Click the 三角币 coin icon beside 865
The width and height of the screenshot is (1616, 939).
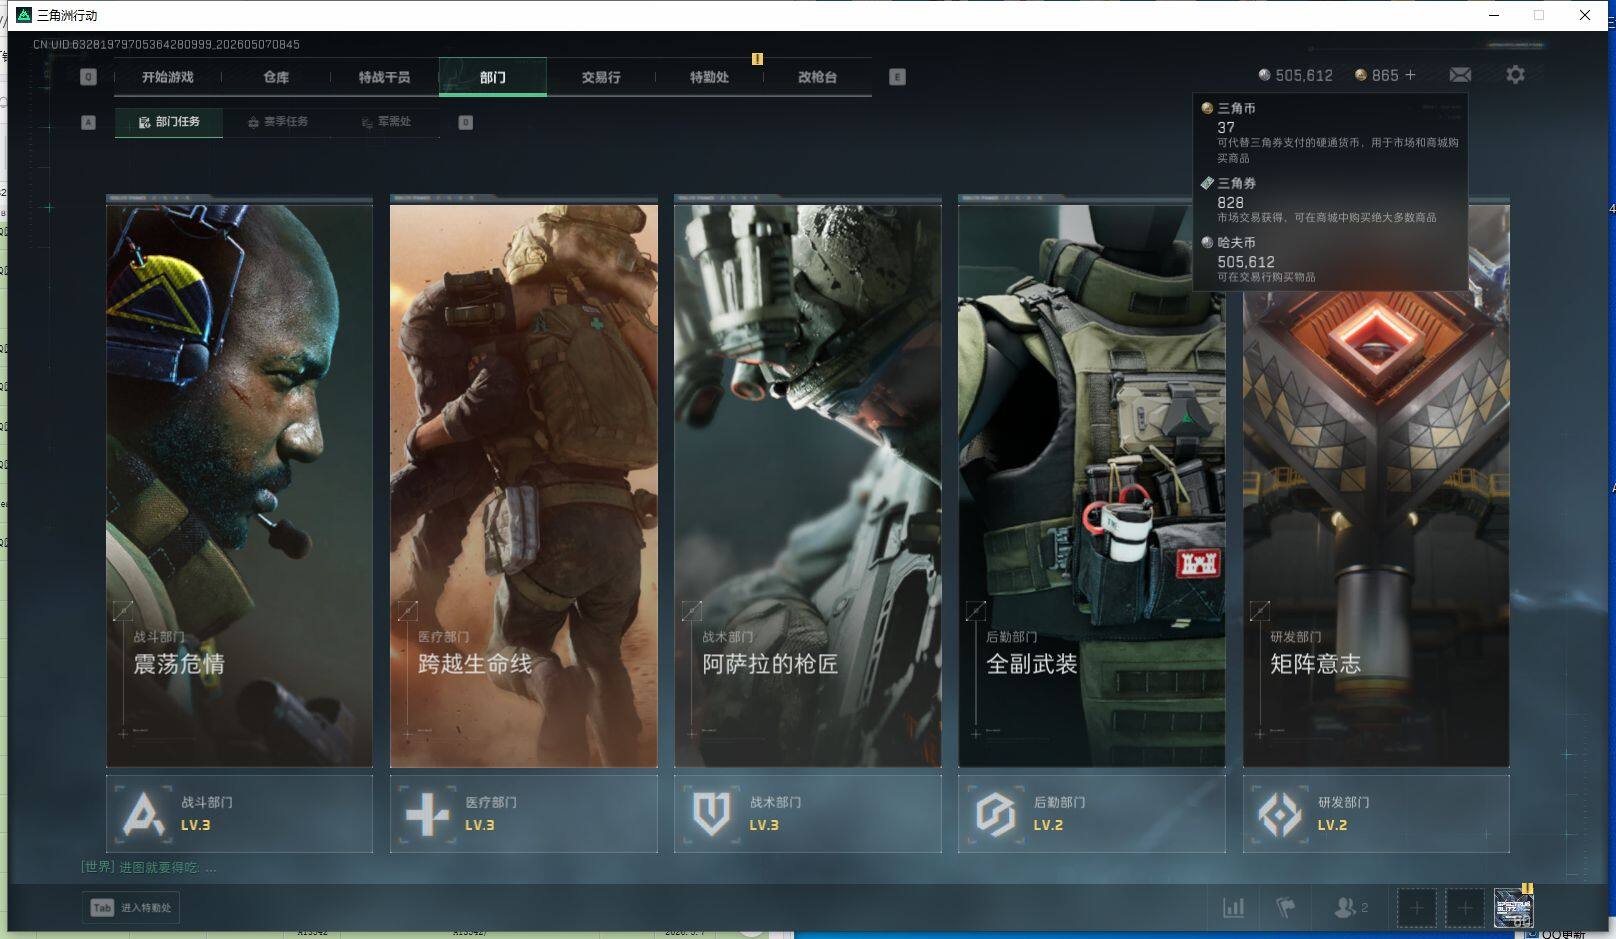click(x=1360, y=75)
